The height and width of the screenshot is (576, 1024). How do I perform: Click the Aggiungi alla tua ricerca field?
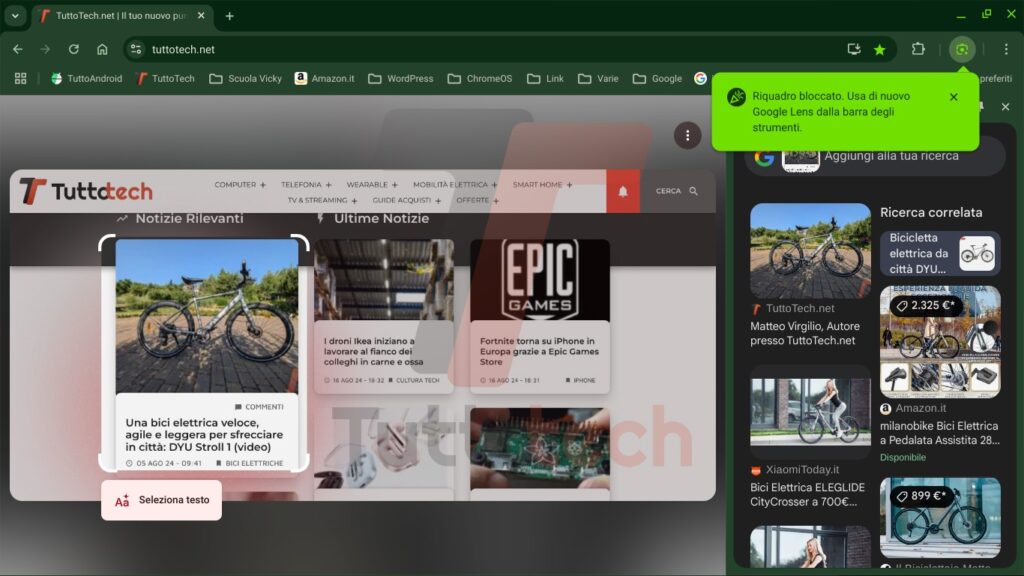(x=889, y=156)
